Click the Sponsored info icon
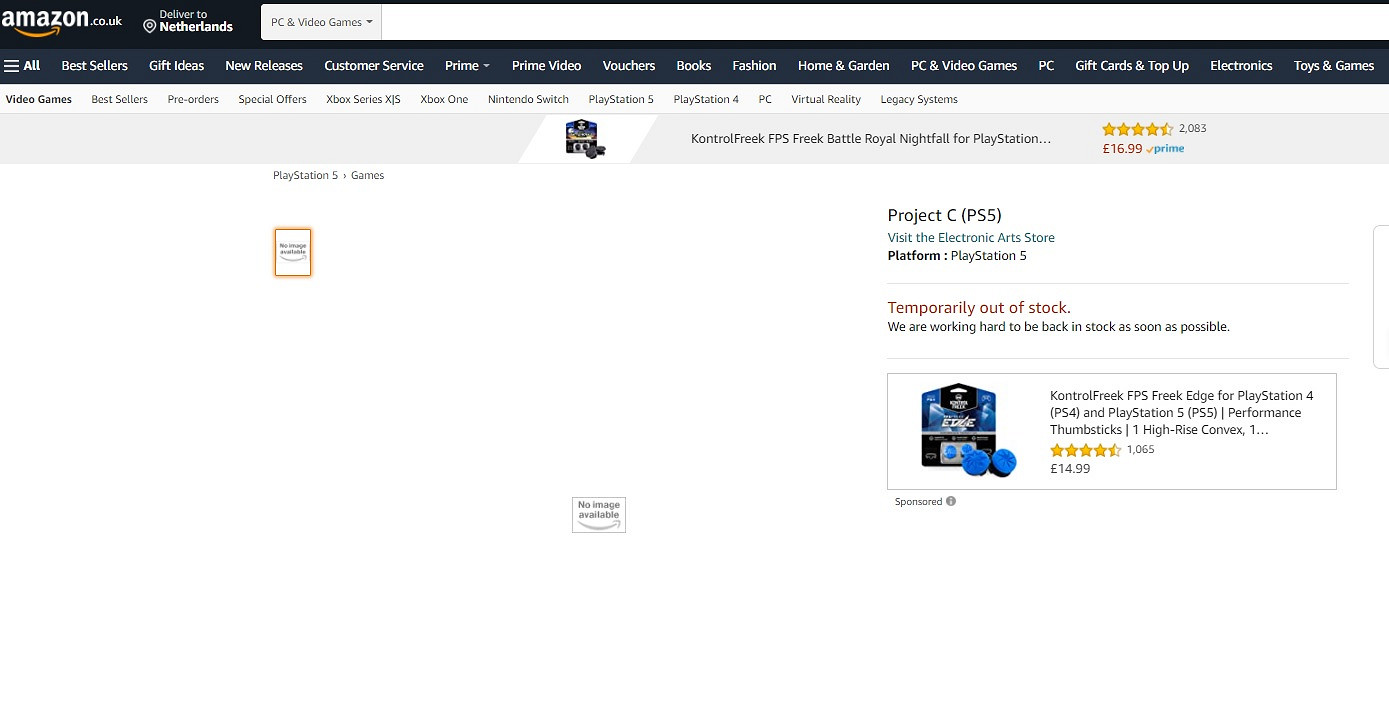The image size is (1389, 709). pos(950,501)
